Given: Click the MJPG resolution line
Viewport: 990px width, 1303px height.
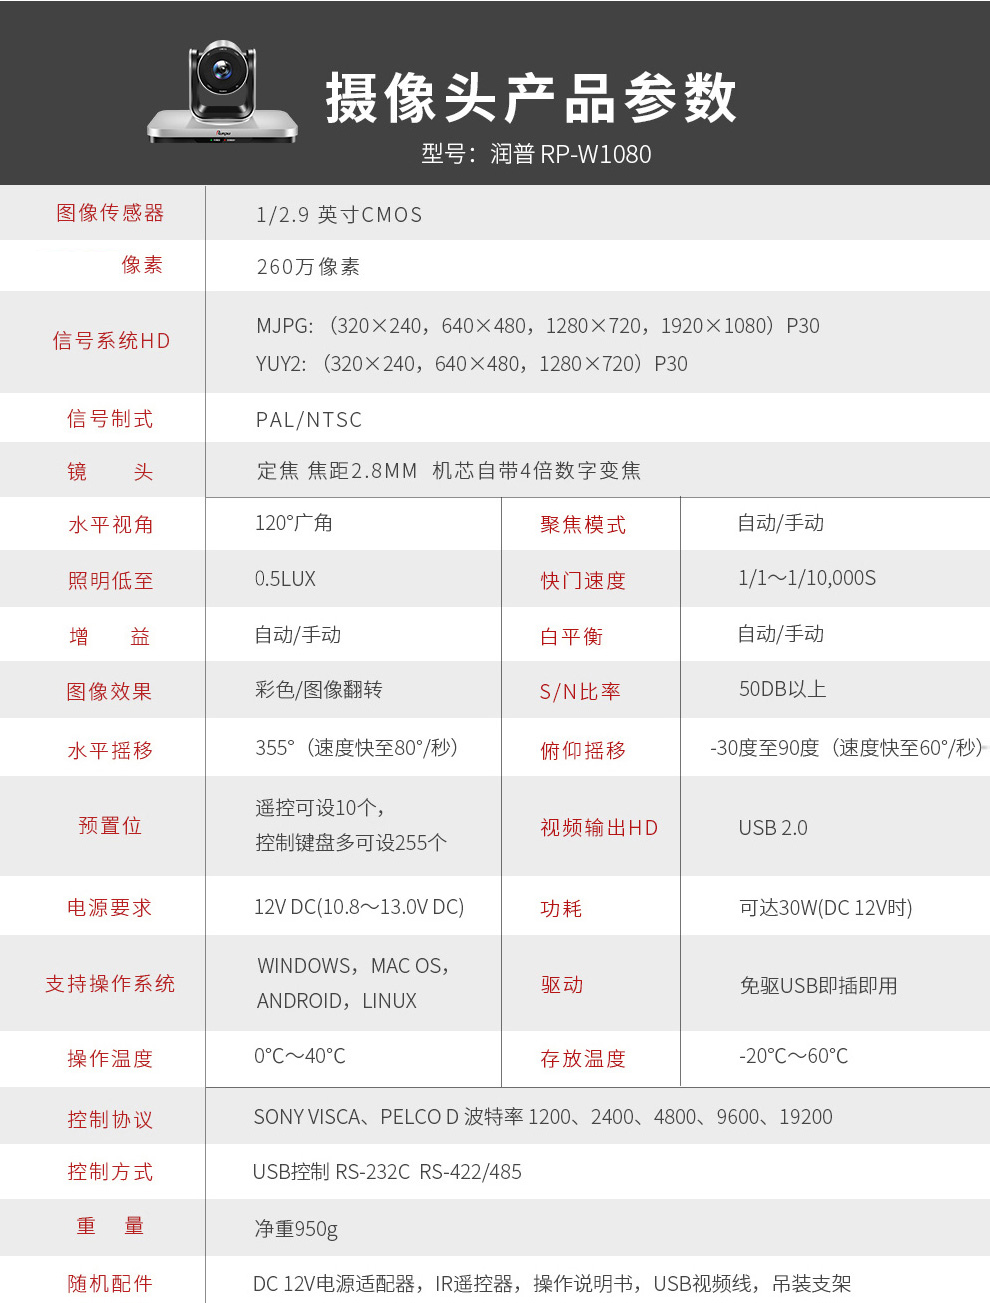Looking at the screenshot, I should (x=538, y=326).
